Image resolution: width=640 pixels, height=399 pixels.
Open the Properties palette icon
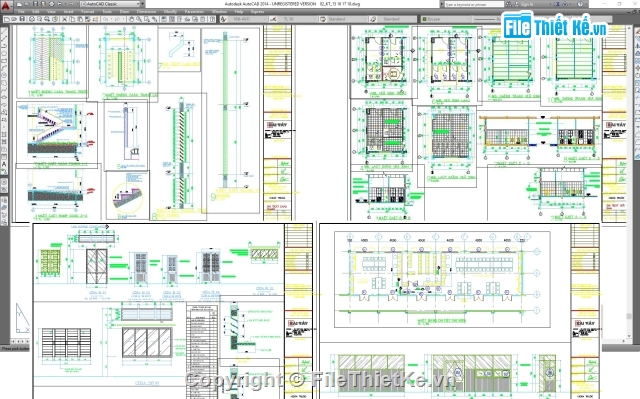click(164, 19)
